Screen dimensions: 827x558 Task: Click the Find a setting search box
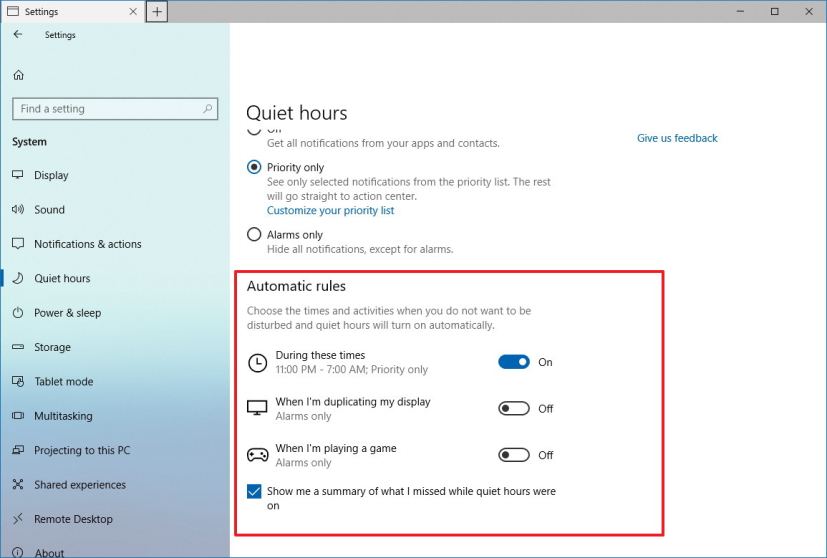[115, 109]
